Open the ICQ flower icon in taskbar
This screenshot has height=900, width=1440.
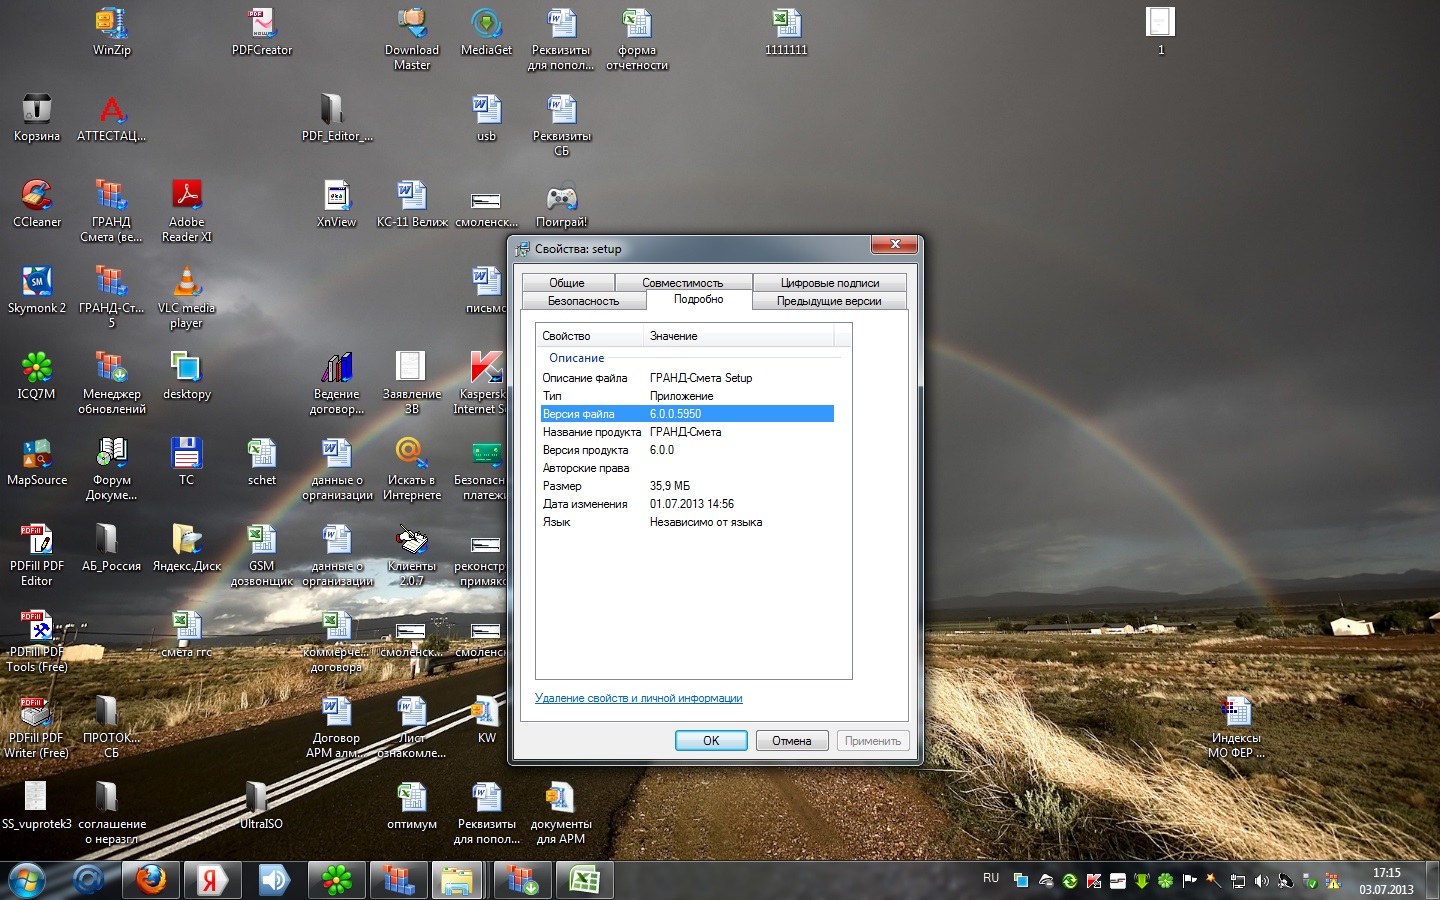pyautogui.click(x=336, y=880)
